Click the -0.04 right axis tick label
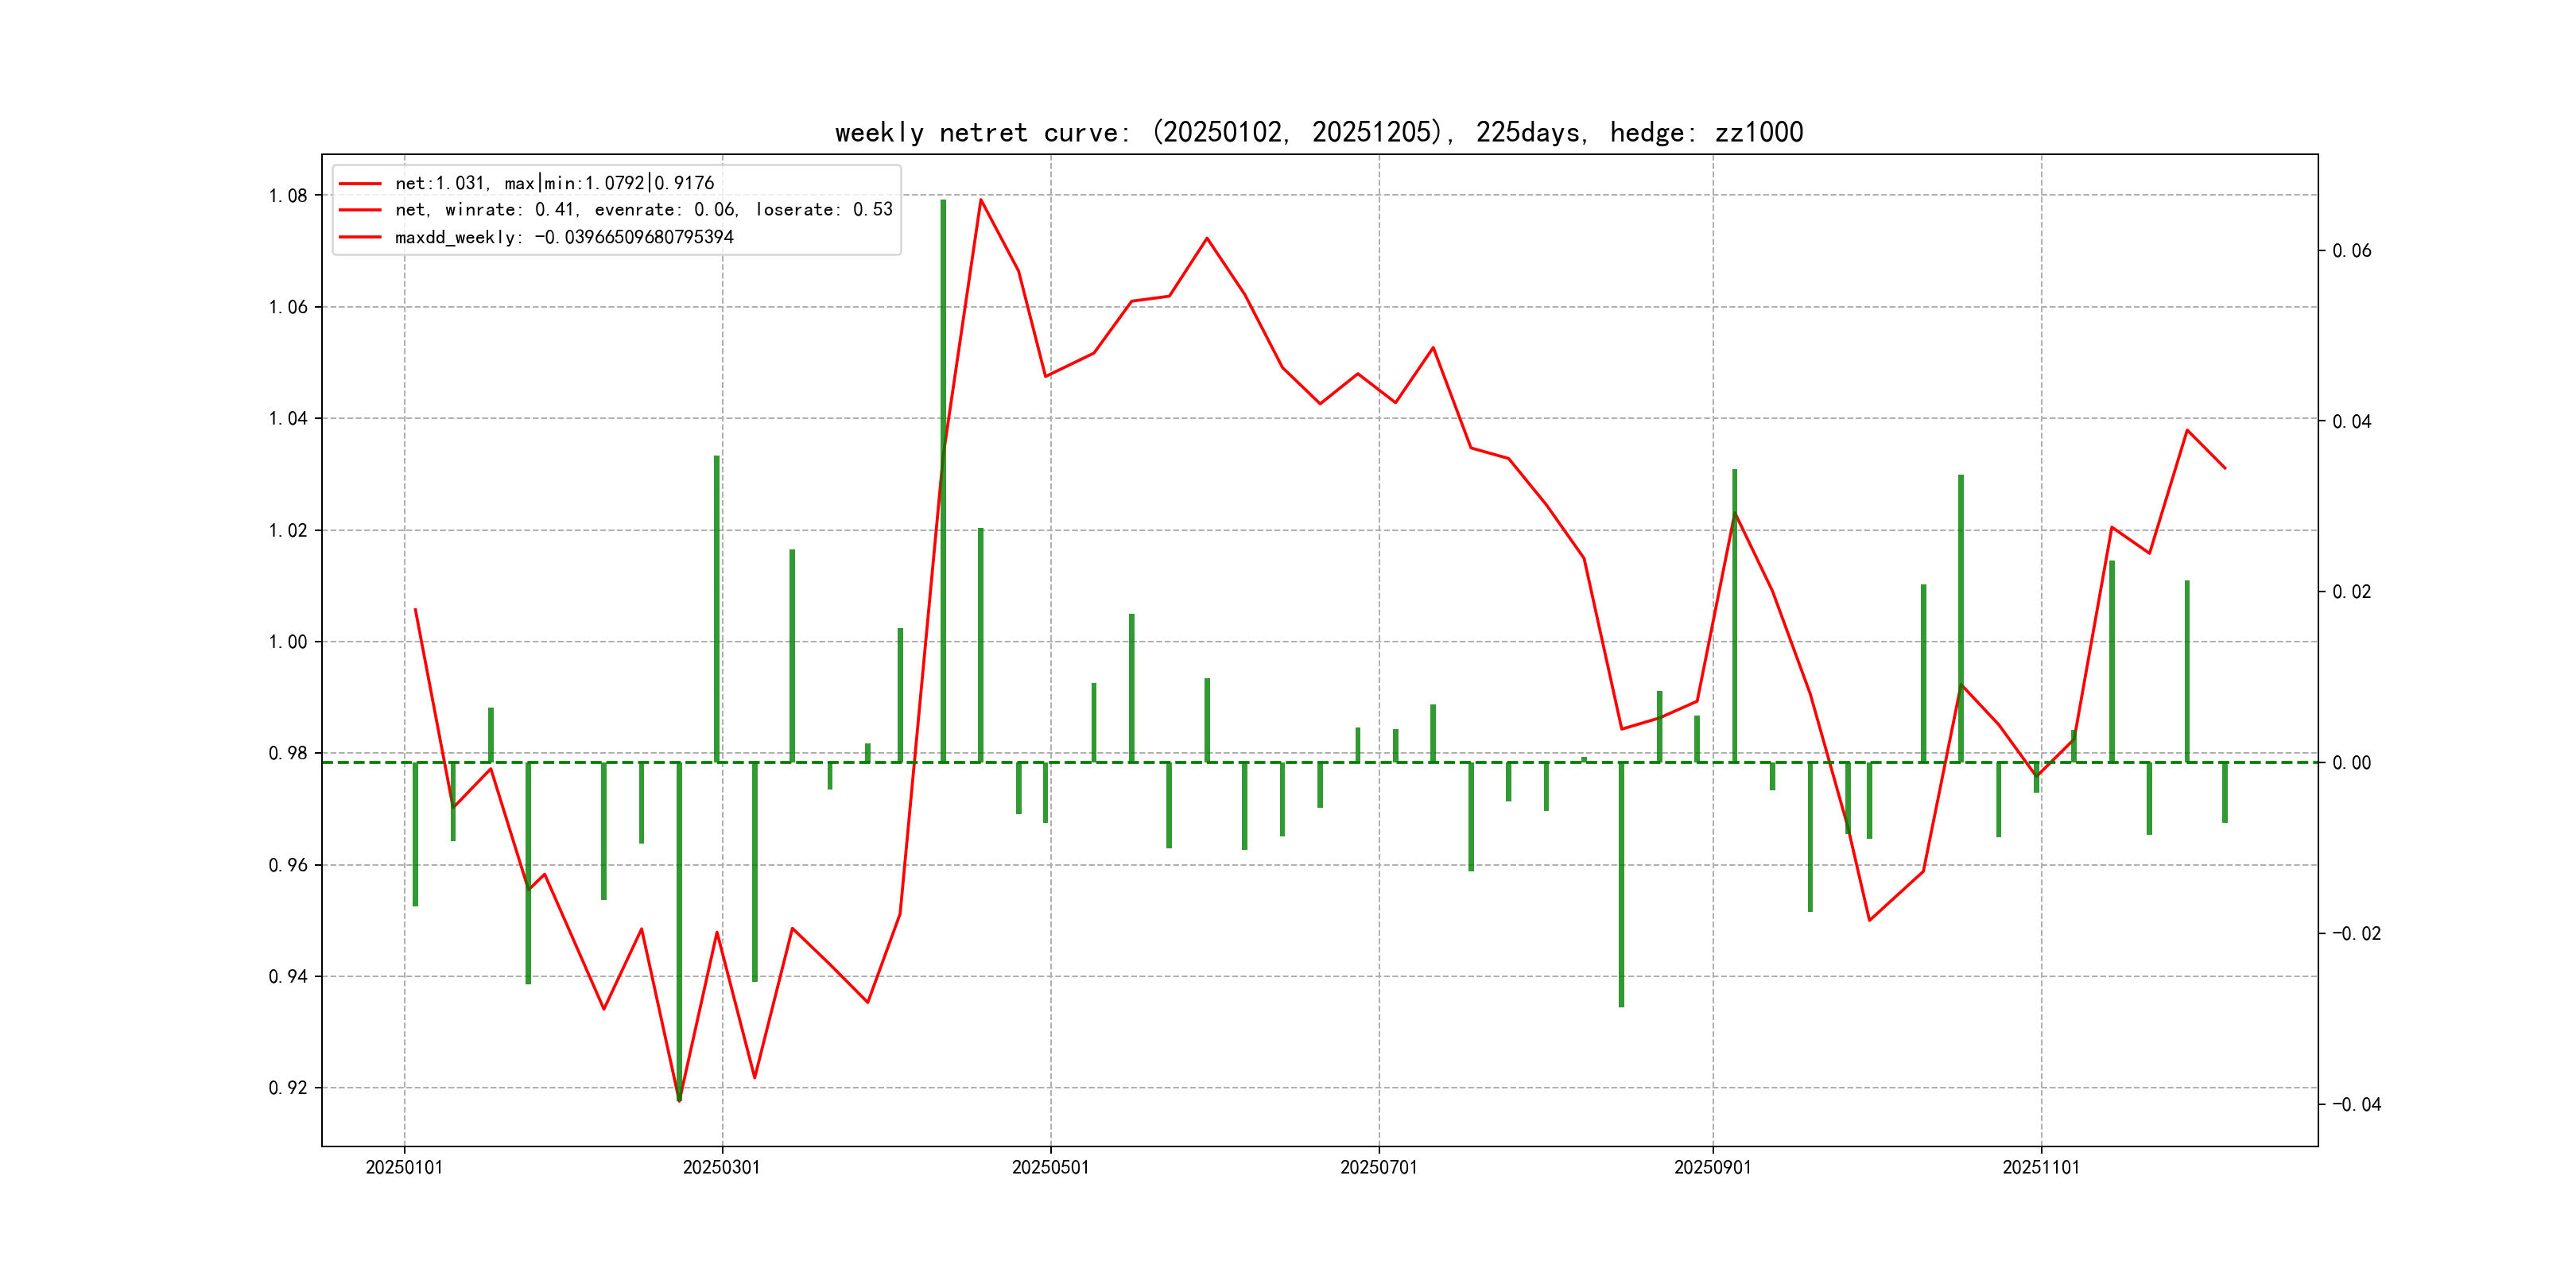The width and height of the screenshot is (2576, 1288). [2356, 1105]
